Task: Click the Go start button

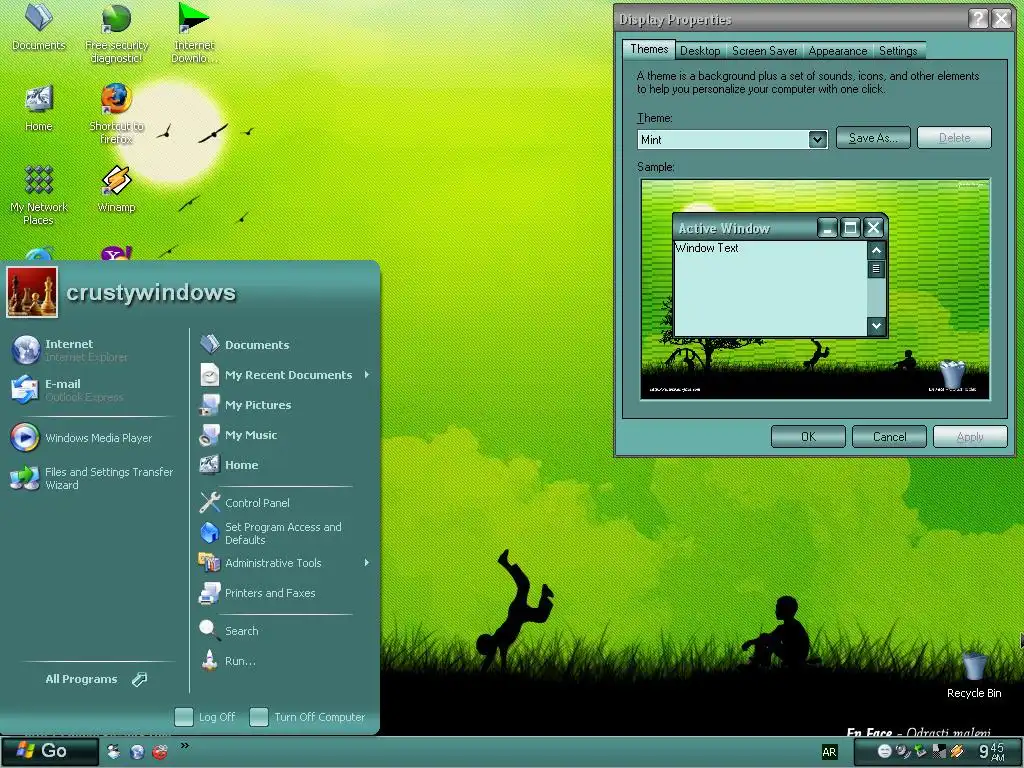Action: 50,752
